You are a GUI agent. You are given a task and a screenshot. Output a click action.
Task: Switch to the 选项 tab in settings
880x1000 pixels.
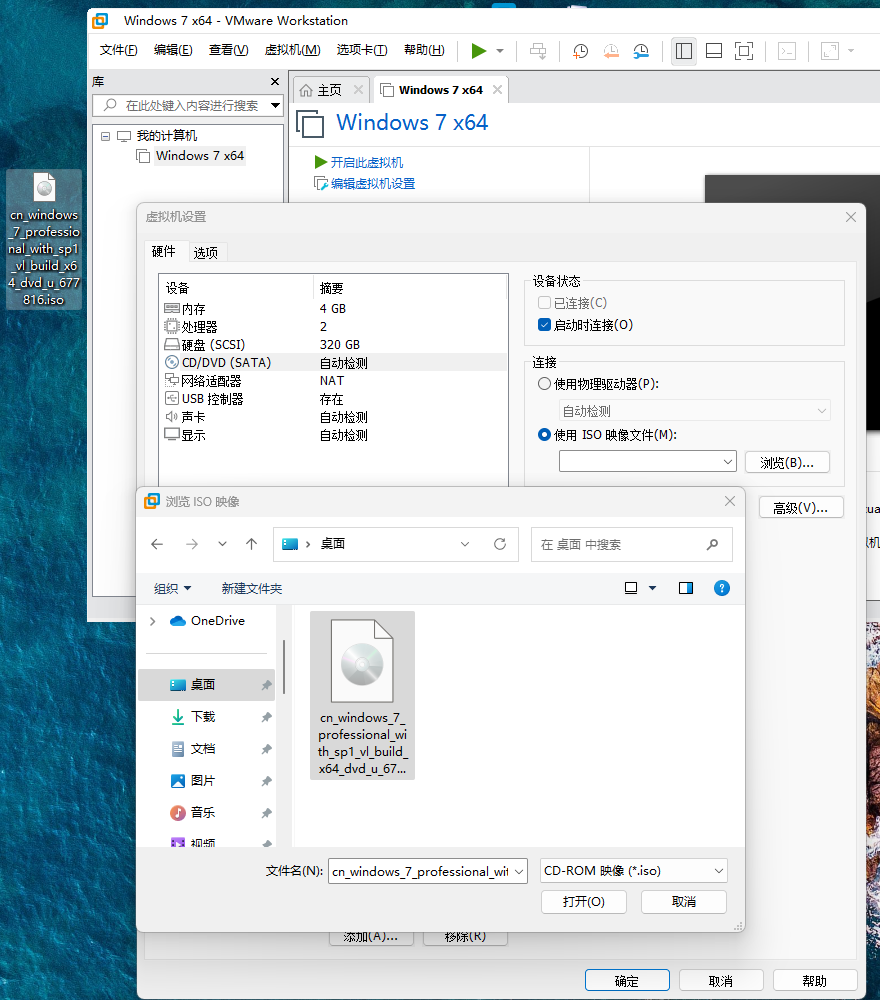click(x=205, y=253)
